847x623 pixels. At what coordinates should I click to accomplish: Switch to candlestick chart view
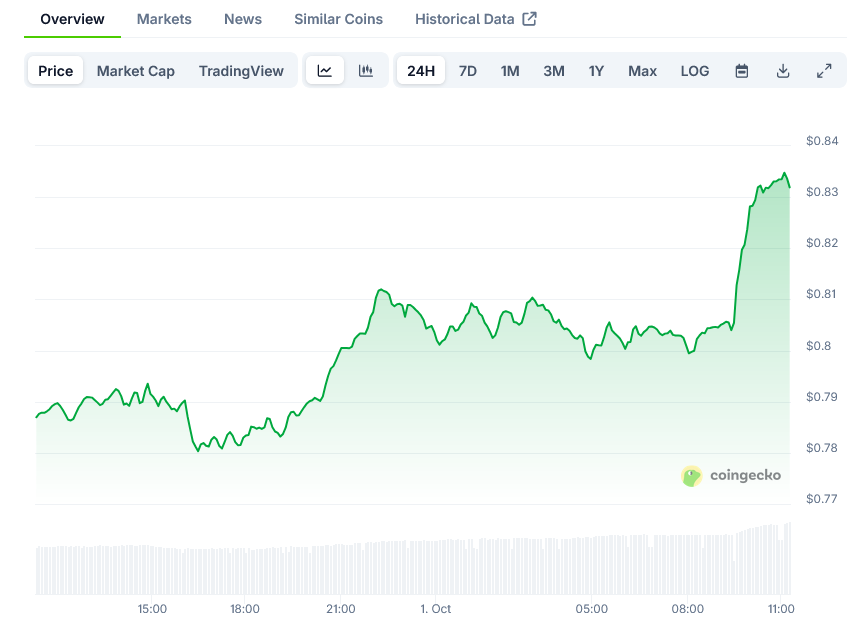tap(366, 71)
